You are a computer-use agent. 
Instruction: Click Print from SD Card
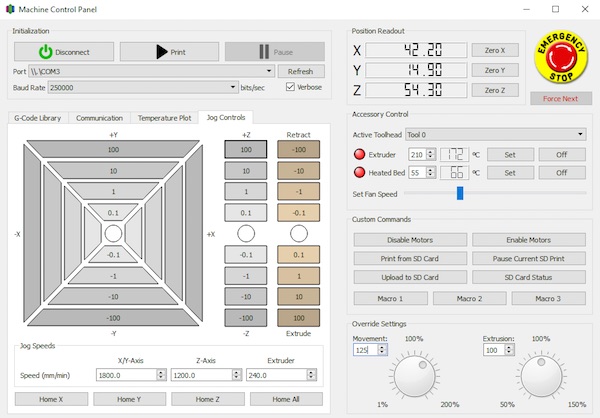(x=410, y=258)
